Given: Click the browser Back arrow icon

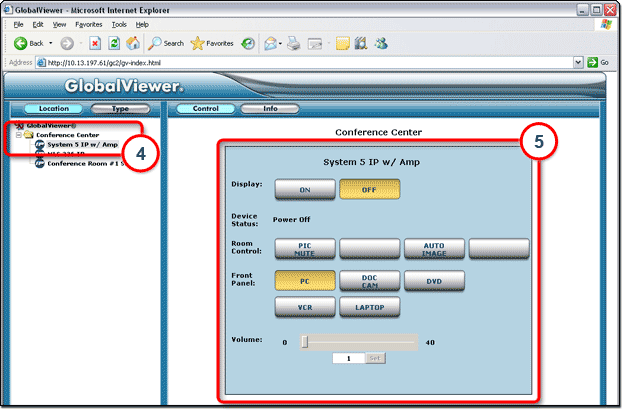Looking at the screenshot, I should [19, 43].
